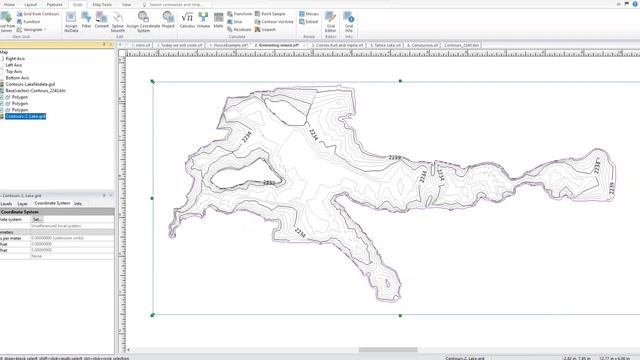Toggle the Left Axis checkbox
The width and height of the screenshot is (640, 360).
click(2, 65)
